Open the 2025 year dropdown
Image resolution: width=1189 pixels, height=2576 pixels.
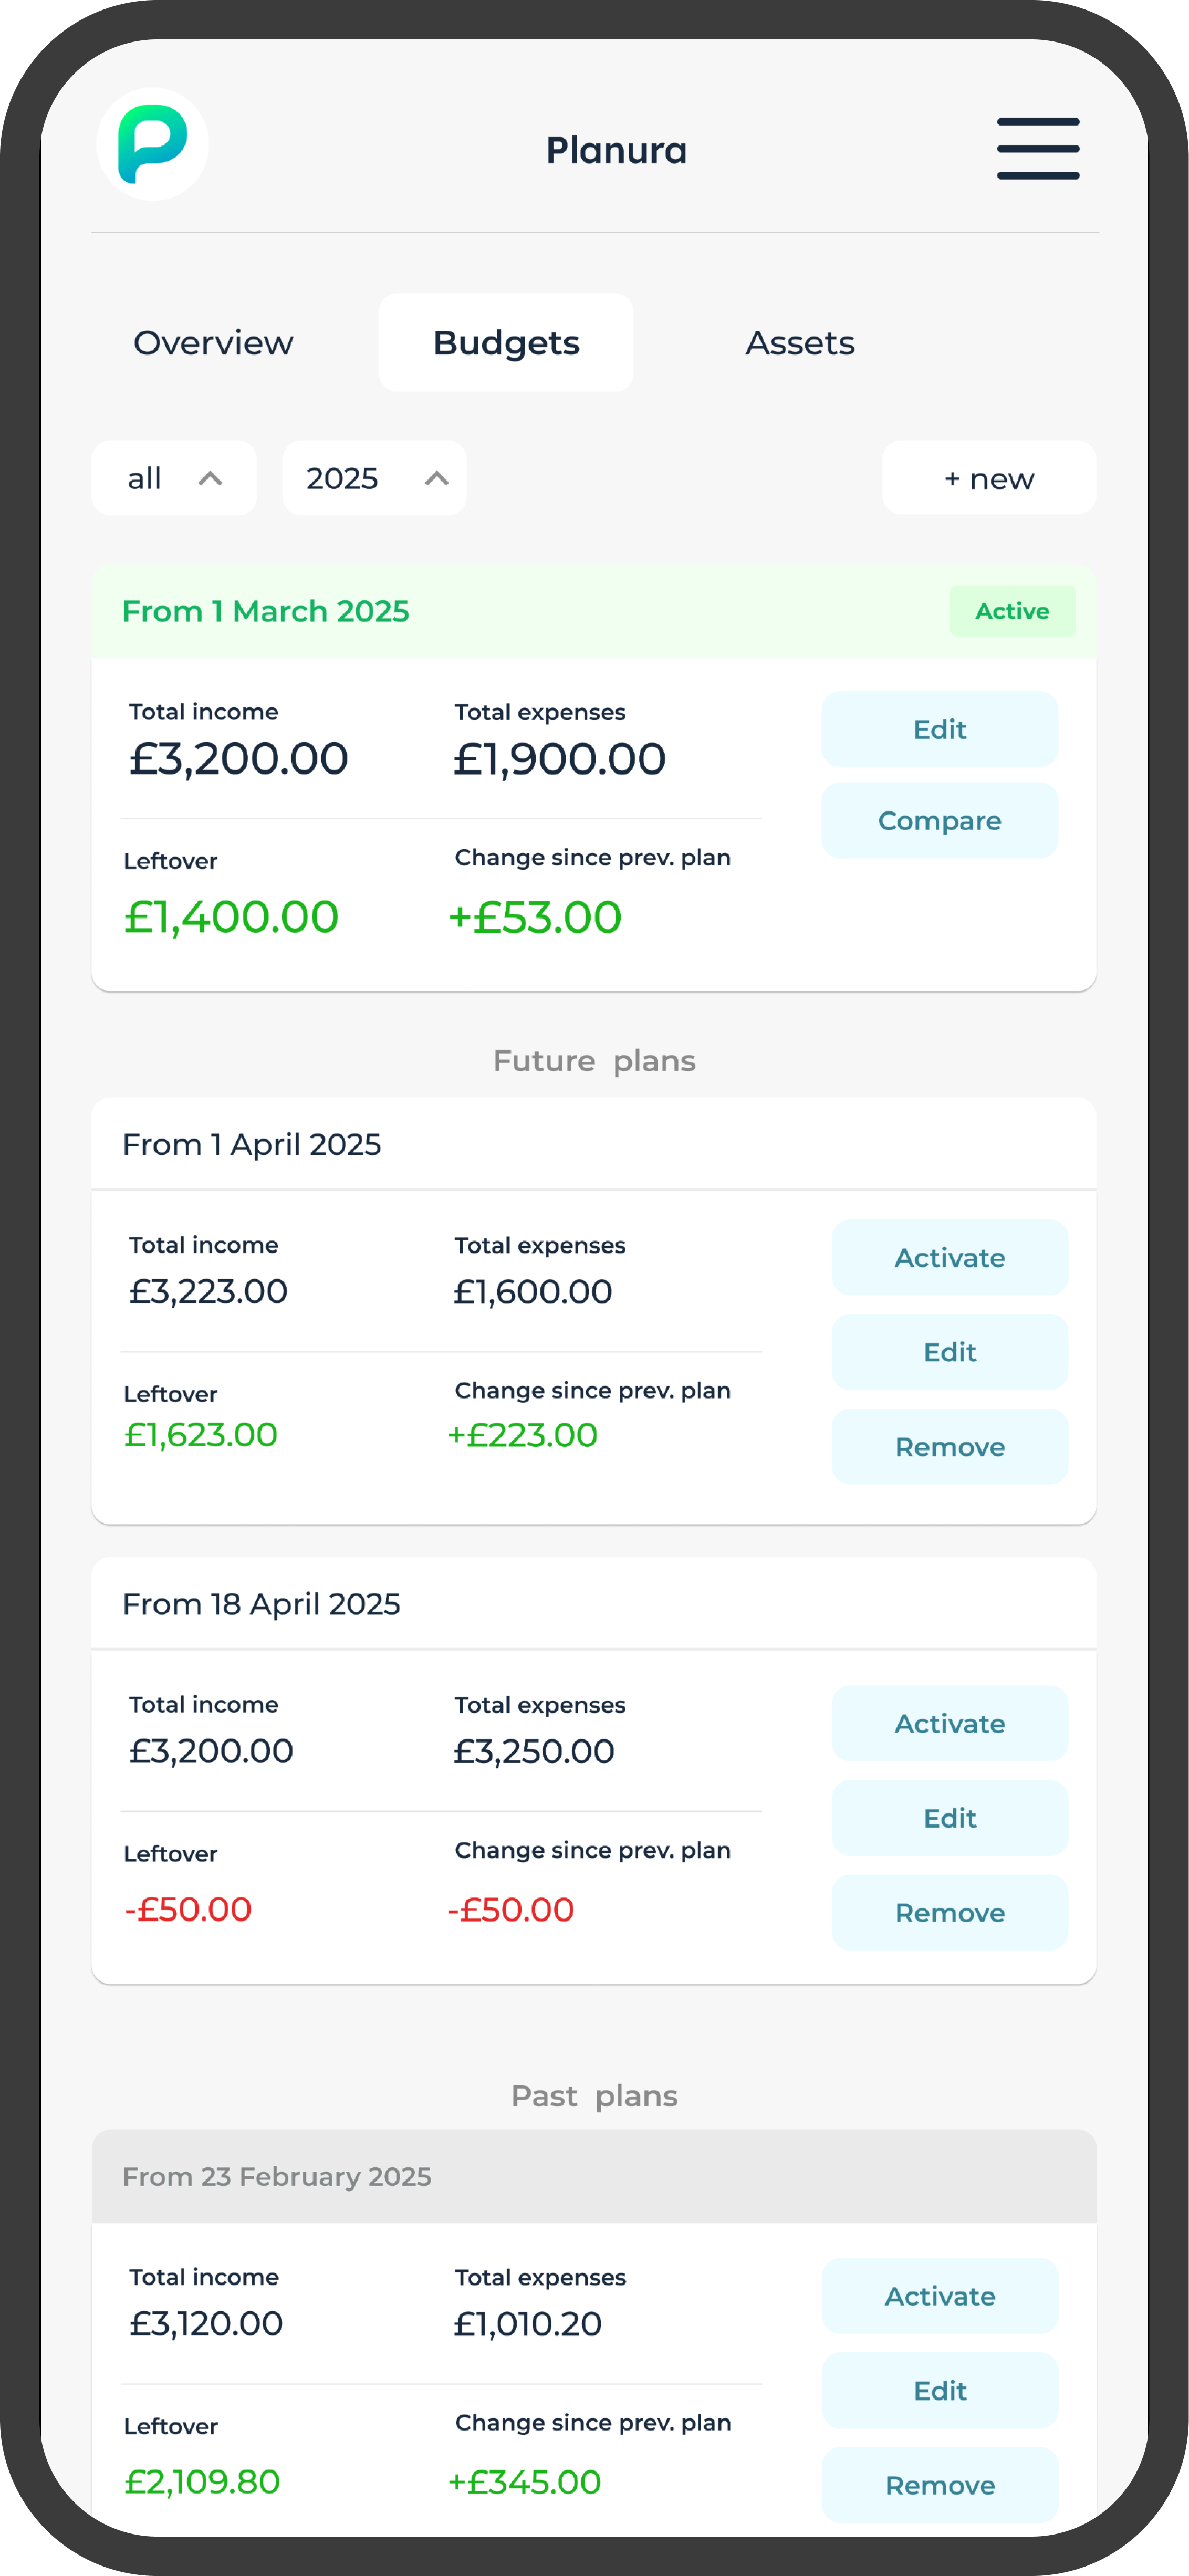[x=374, y=478]
